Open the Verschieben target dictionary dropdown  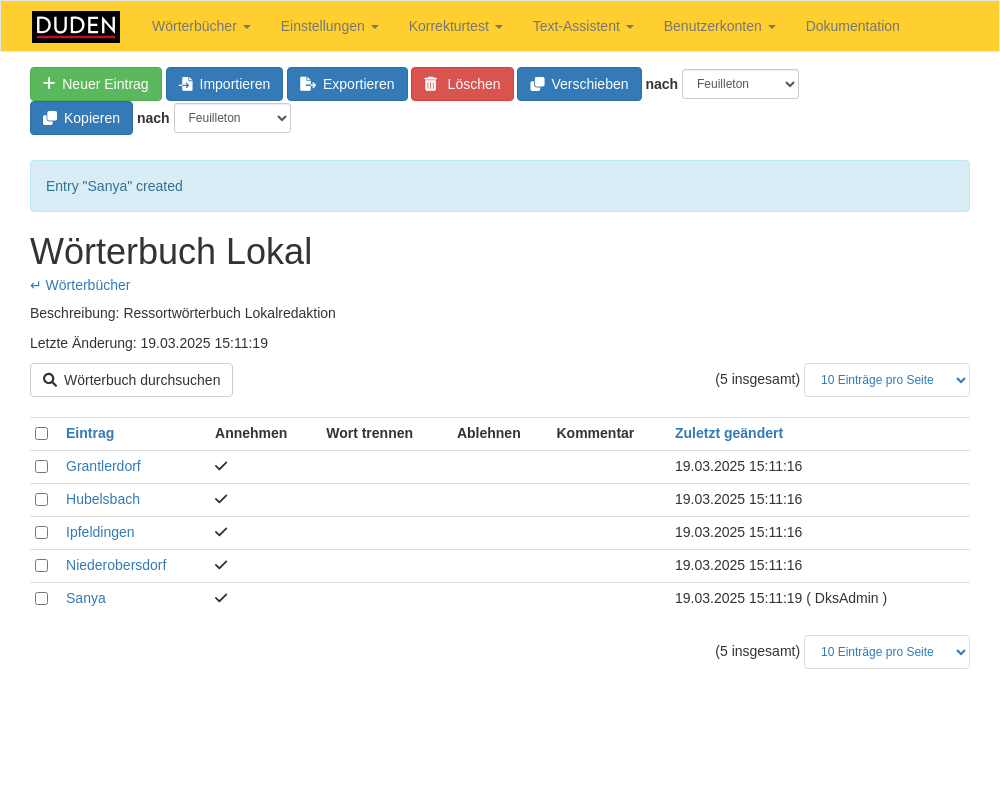[x=740, y=84]
